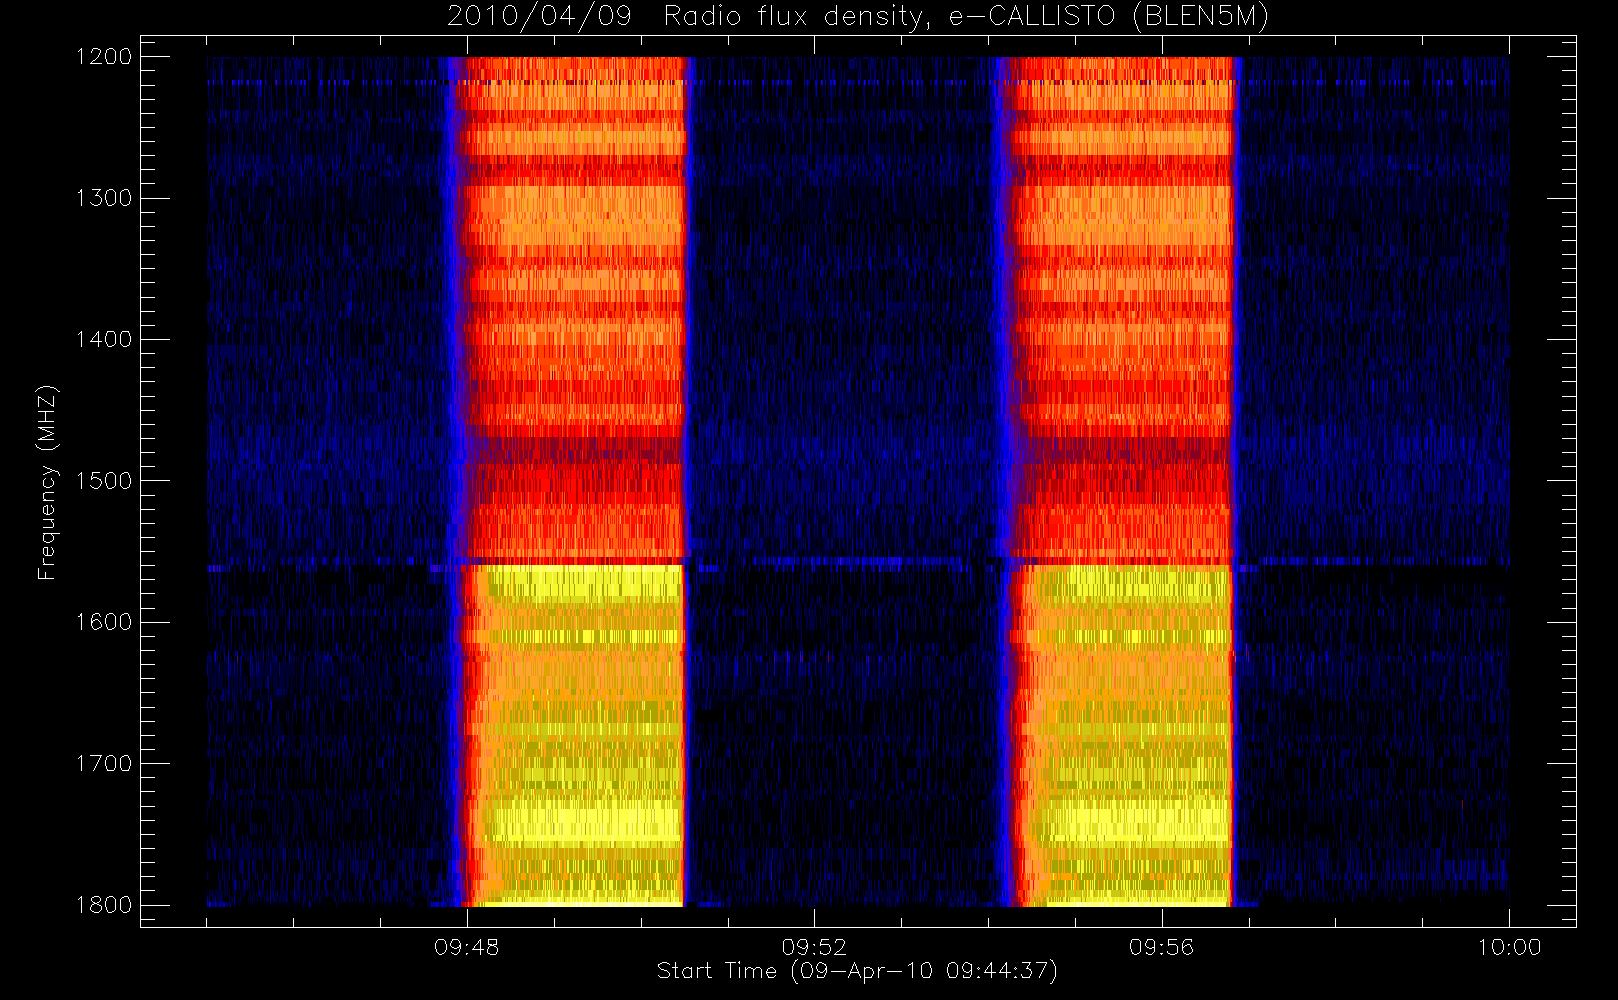
Task: Select the 1600 frequency tick label
Action: click(x=104, y=622)
